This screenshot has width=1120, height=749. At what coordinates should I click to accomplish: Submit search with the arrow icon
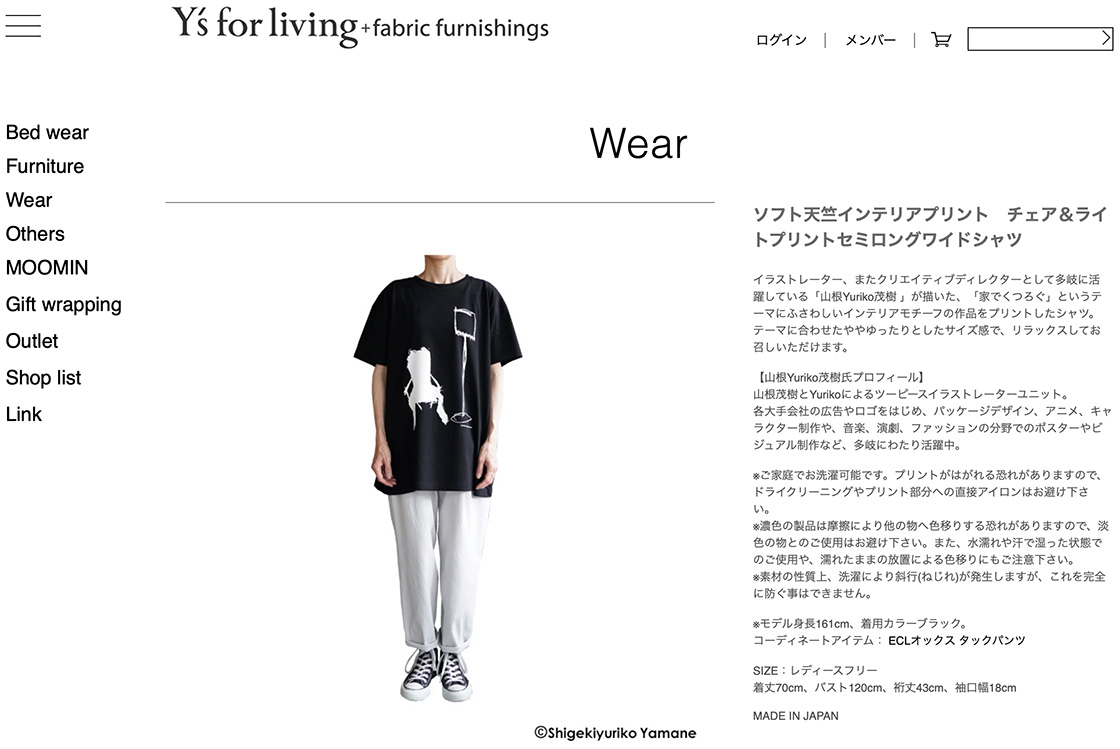point(1106,39)
